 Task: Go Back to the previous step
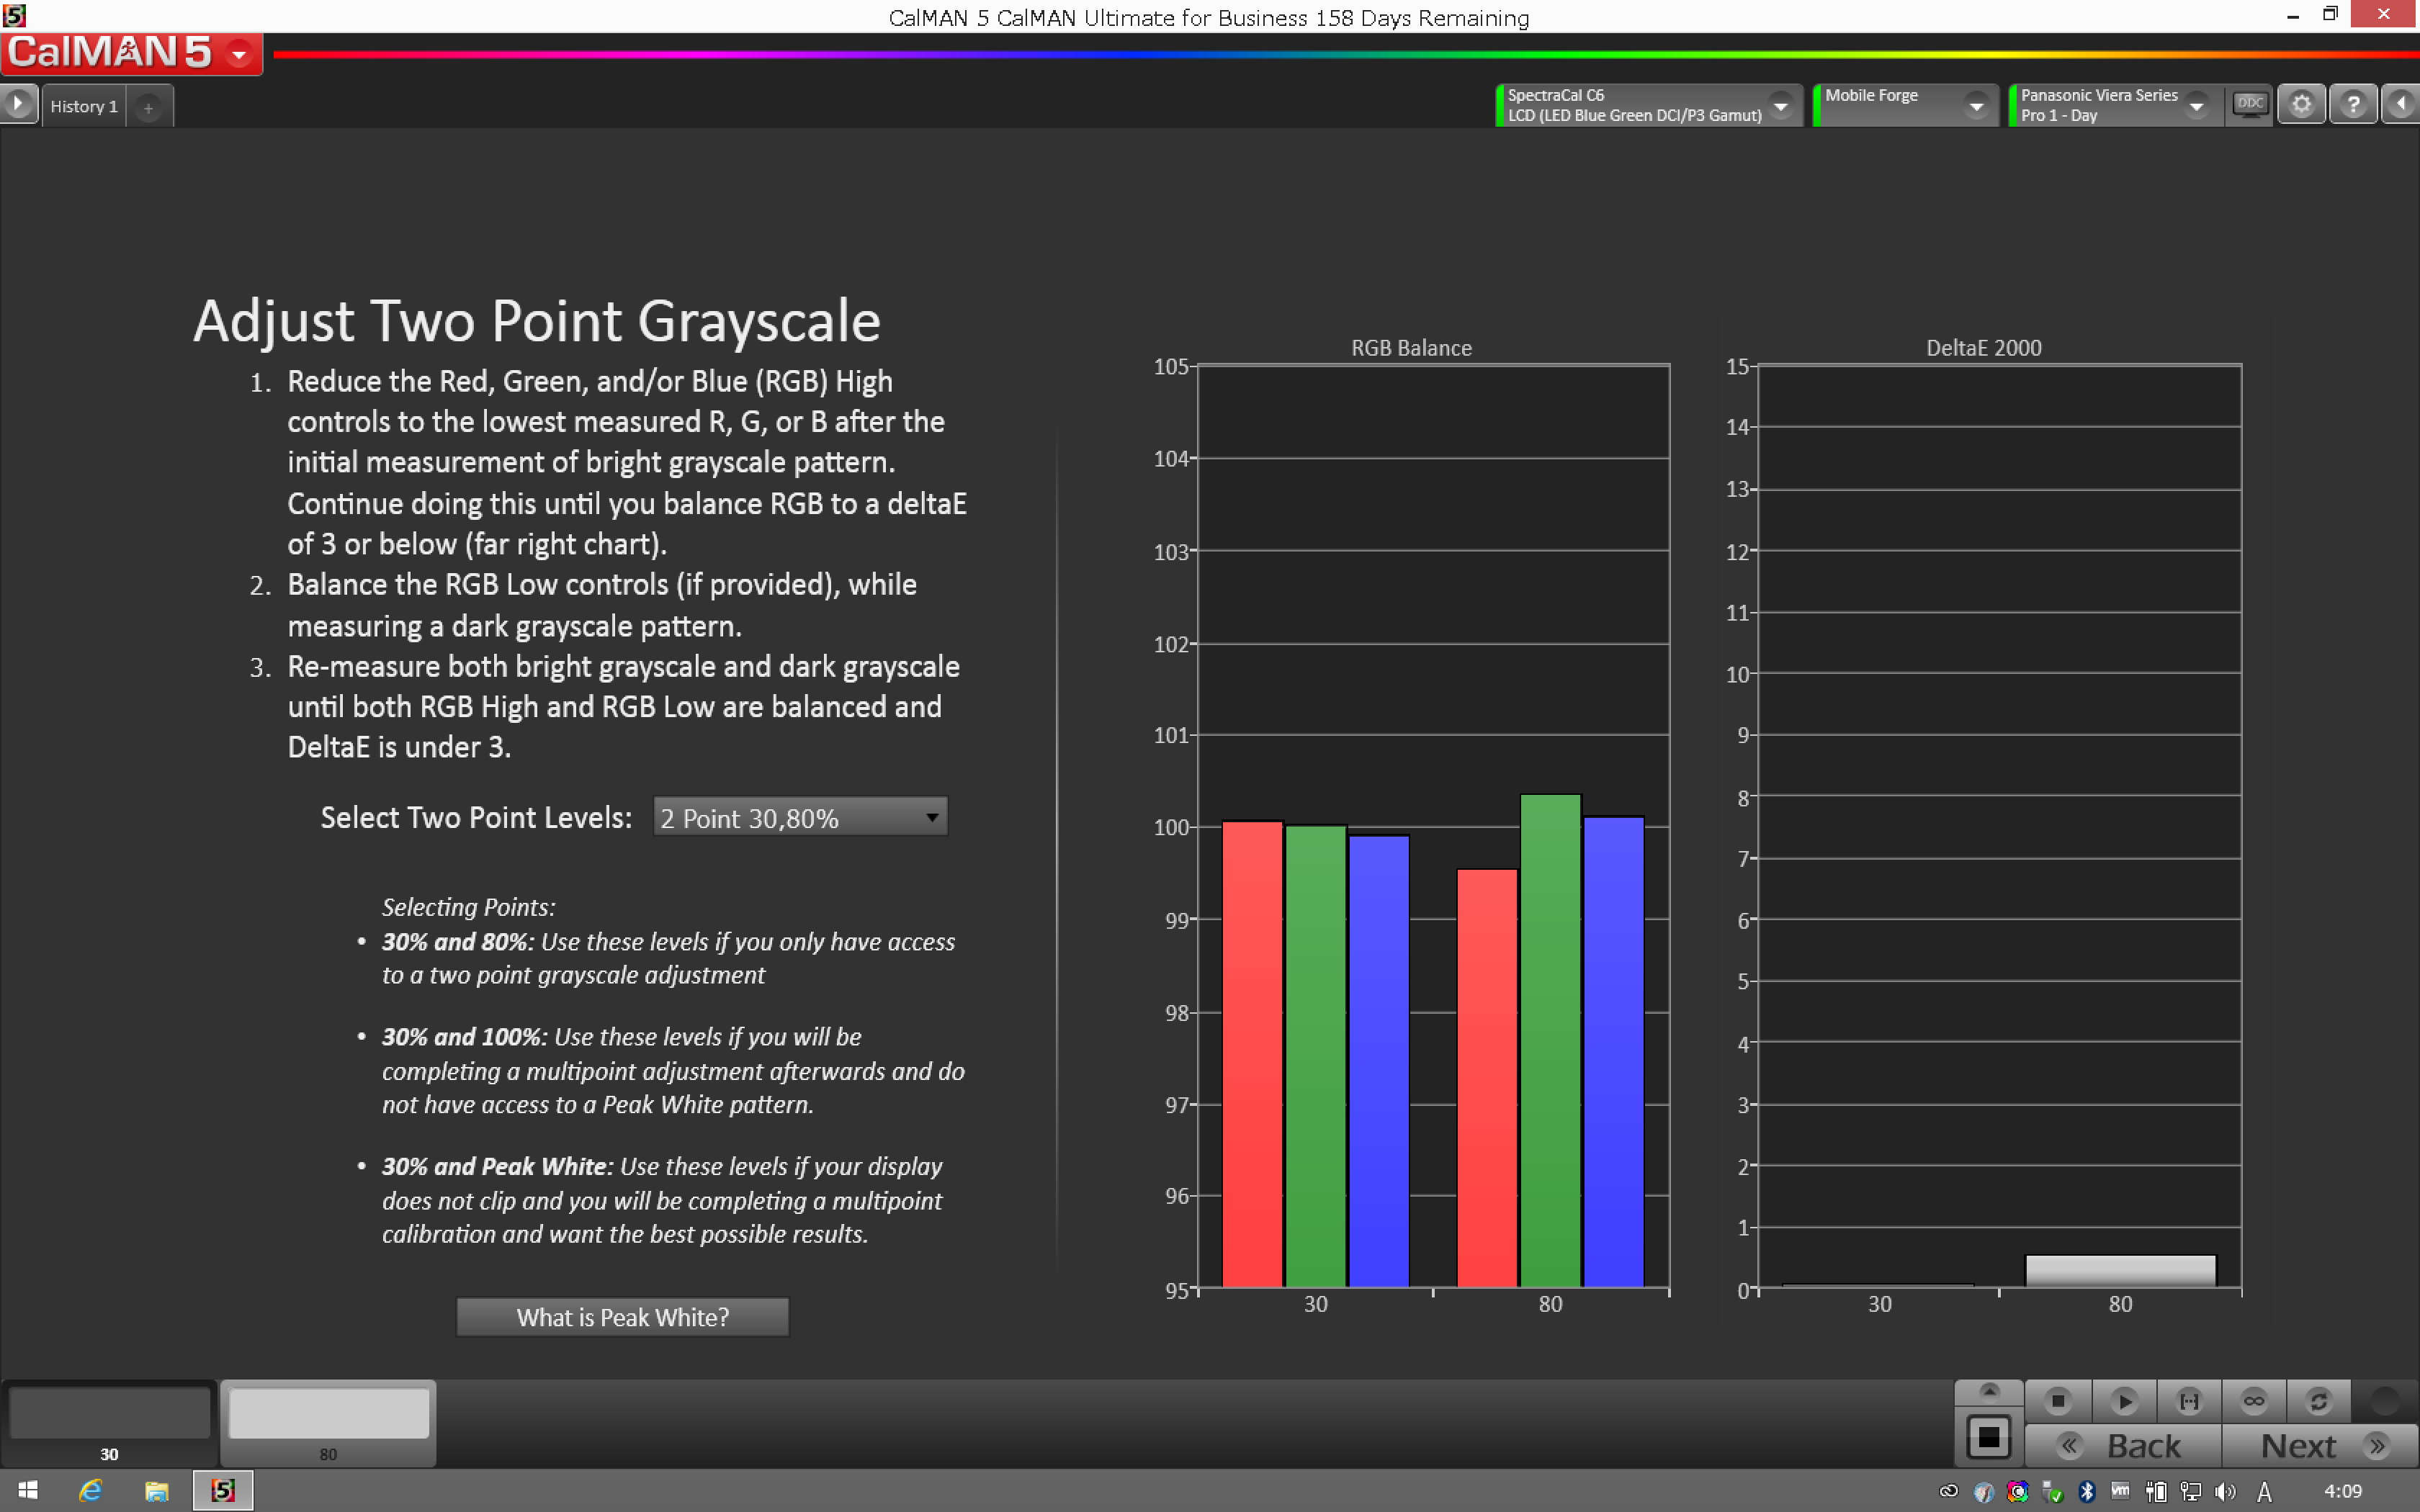tap(2123, 1445)
